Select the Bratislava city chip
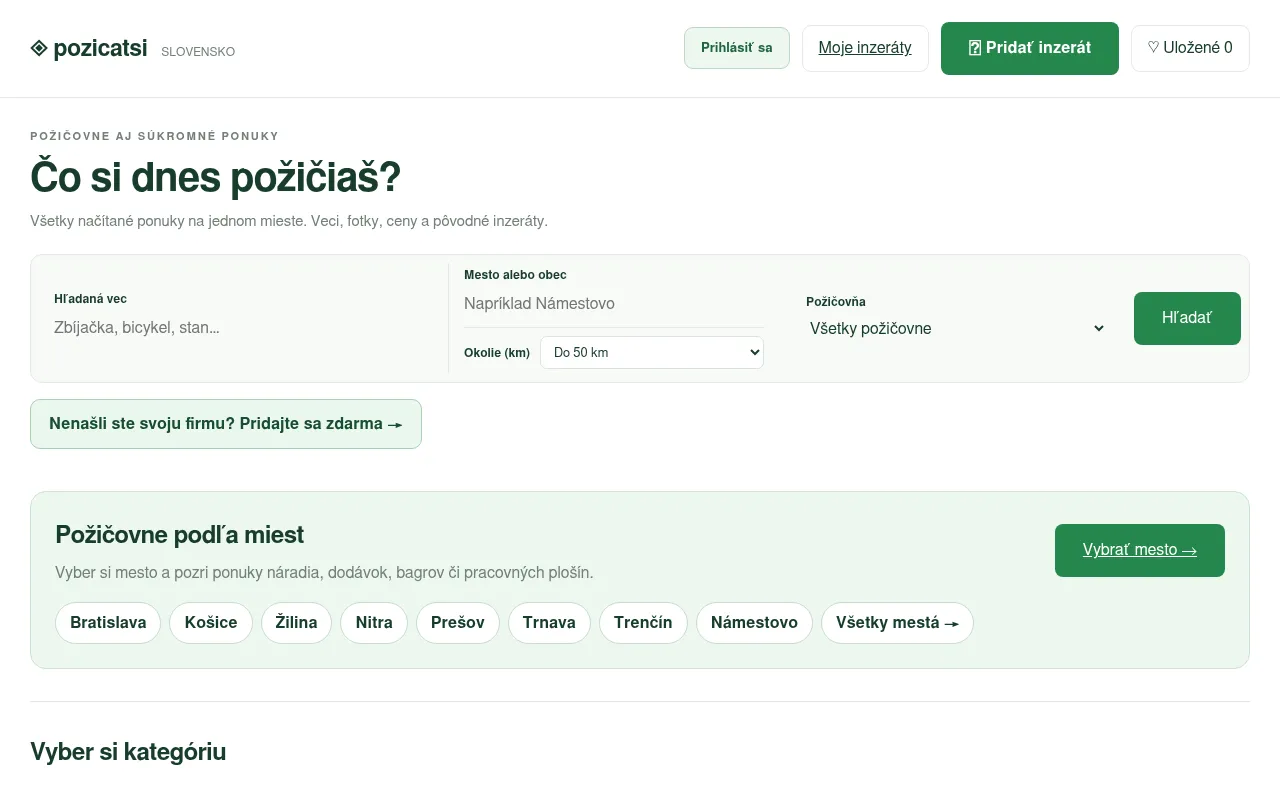The height and width of the screenshot is (800, 1280). [x=108, y=623]
